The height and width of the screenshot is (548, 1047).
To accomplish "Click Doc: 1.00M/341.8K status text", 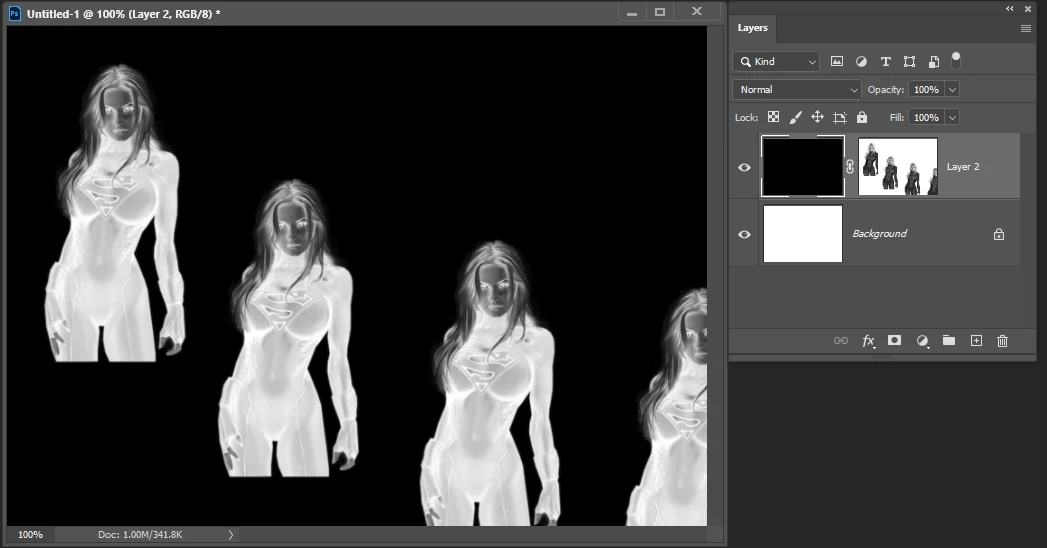I will (140, 535).
